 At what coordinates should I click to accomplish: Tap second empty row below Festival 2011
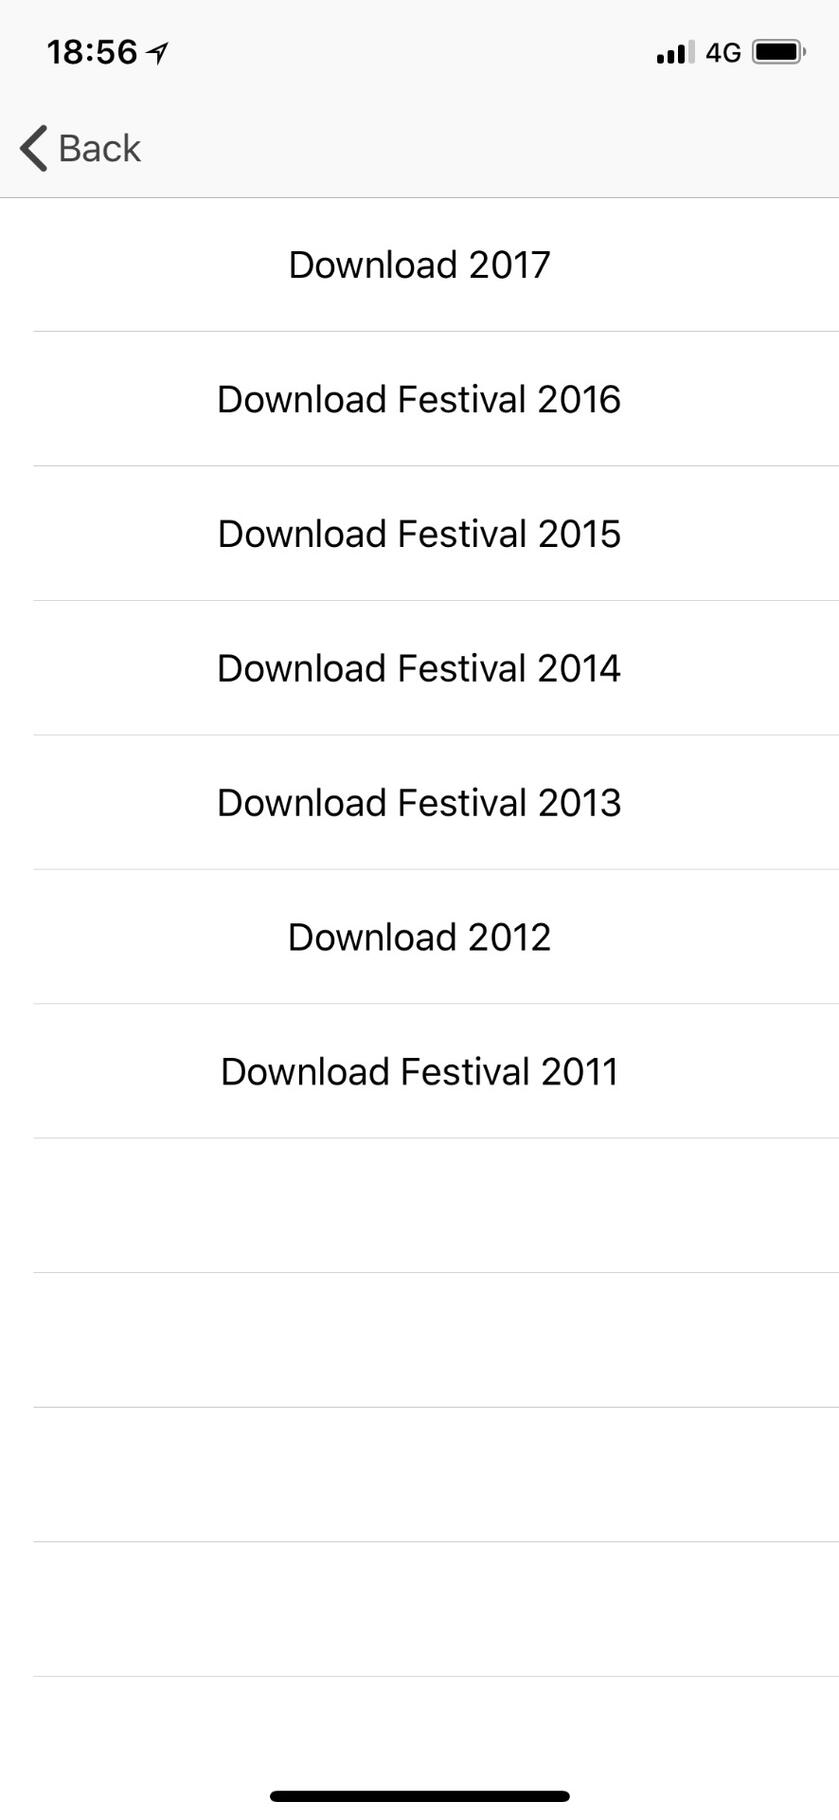tap(419, 1340)
